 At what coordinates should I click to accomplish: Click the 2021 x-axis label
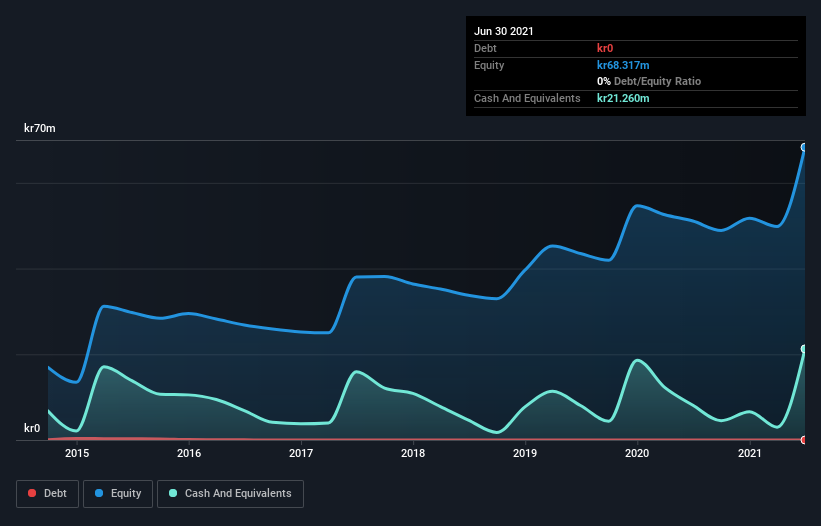(750, 454)
